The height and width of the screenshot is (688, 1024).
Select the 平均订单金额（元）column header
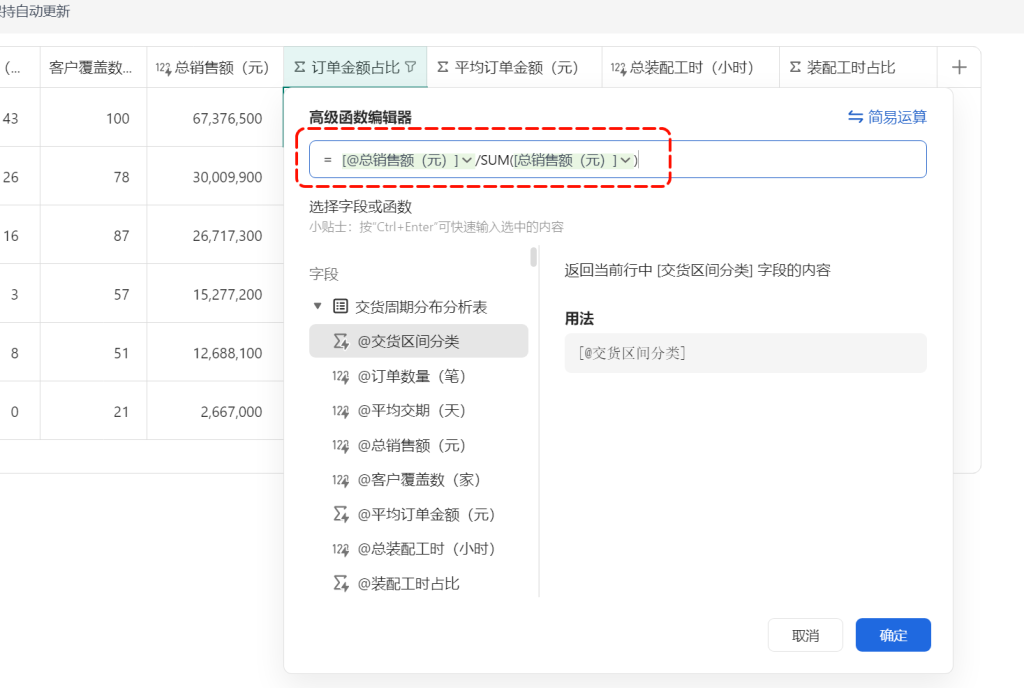tap(515, 67)
